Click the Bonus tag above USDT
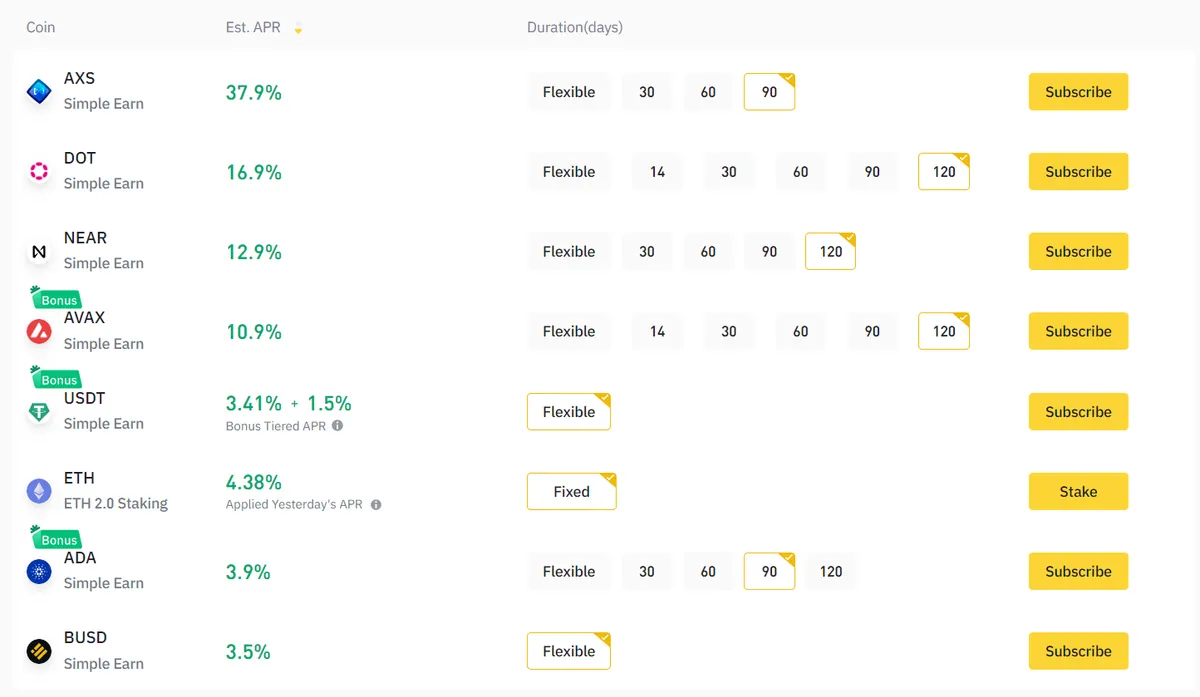1200x697 pixels. 55,378
